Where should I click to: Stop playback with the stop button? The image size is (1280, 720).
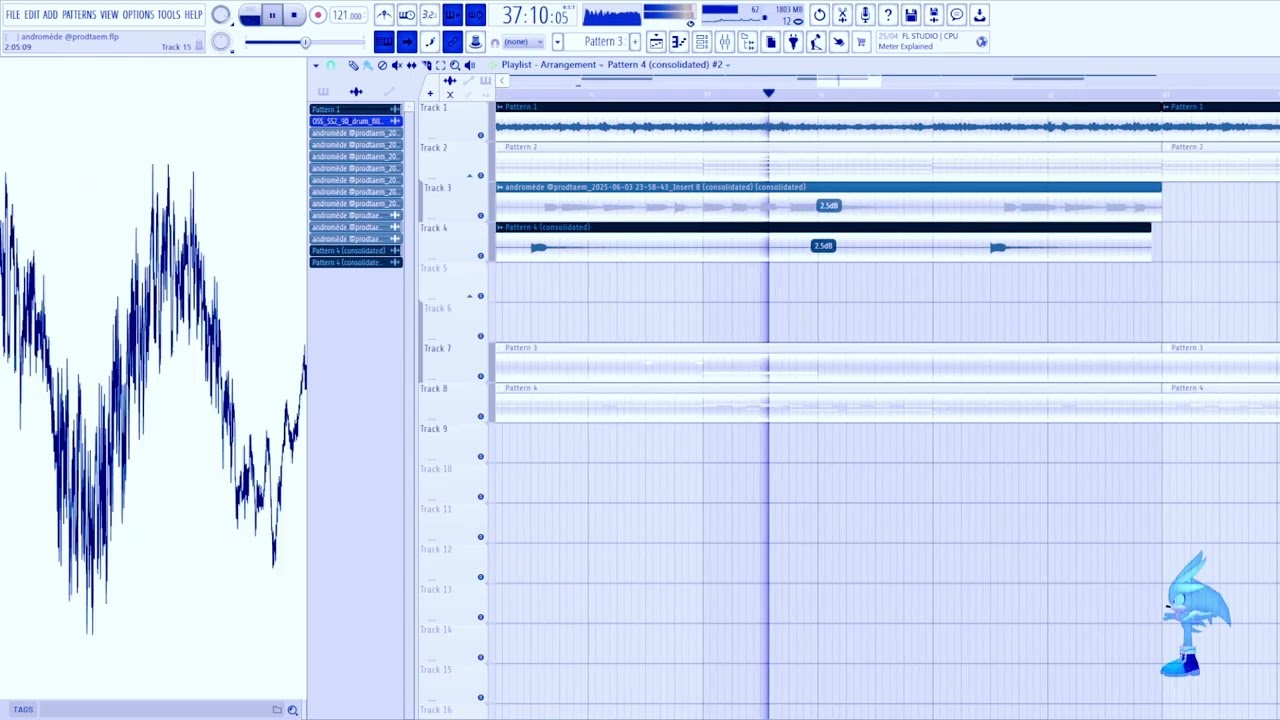pos(294,15)
